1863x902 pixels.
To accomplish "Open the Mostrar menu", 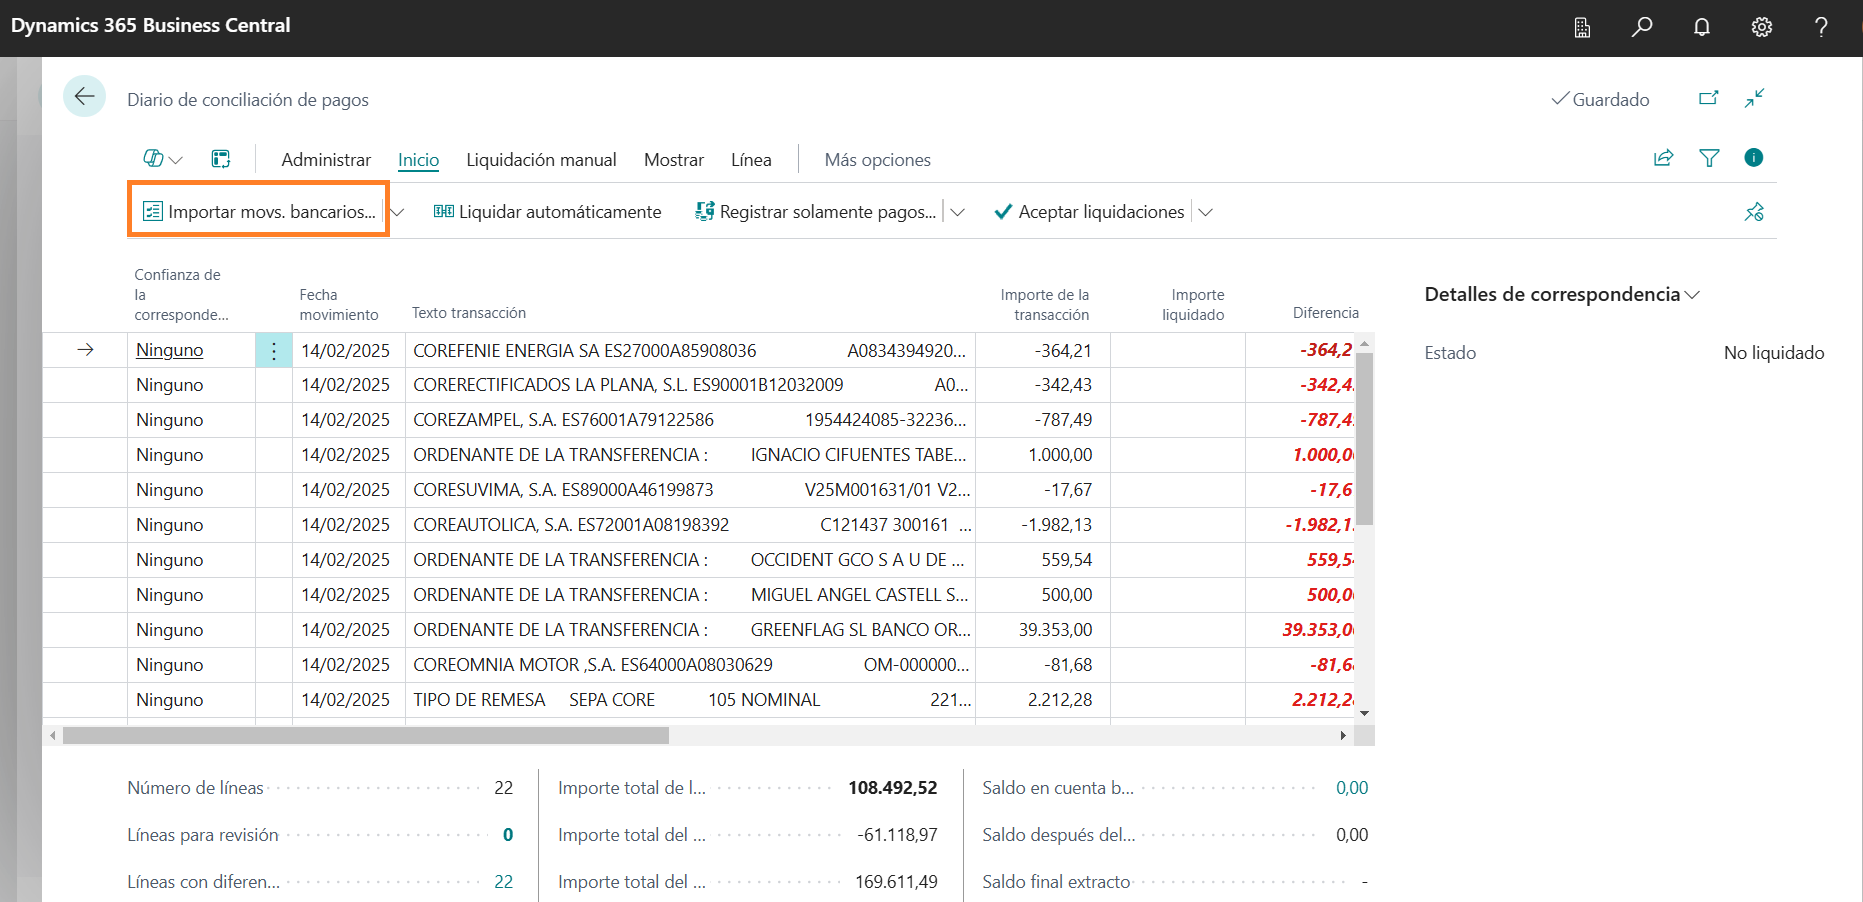I will tap(674, 160).
